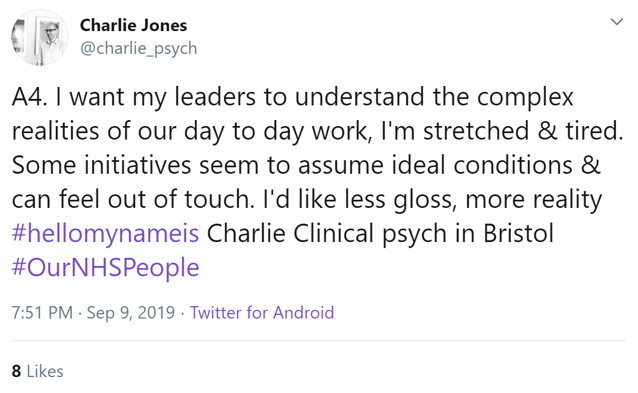Image resolution: width=638 pixels, height=393 pixels.
Task: Click the Charlie Jones display name
Action: pyautogui.click(x=133, y=25)
